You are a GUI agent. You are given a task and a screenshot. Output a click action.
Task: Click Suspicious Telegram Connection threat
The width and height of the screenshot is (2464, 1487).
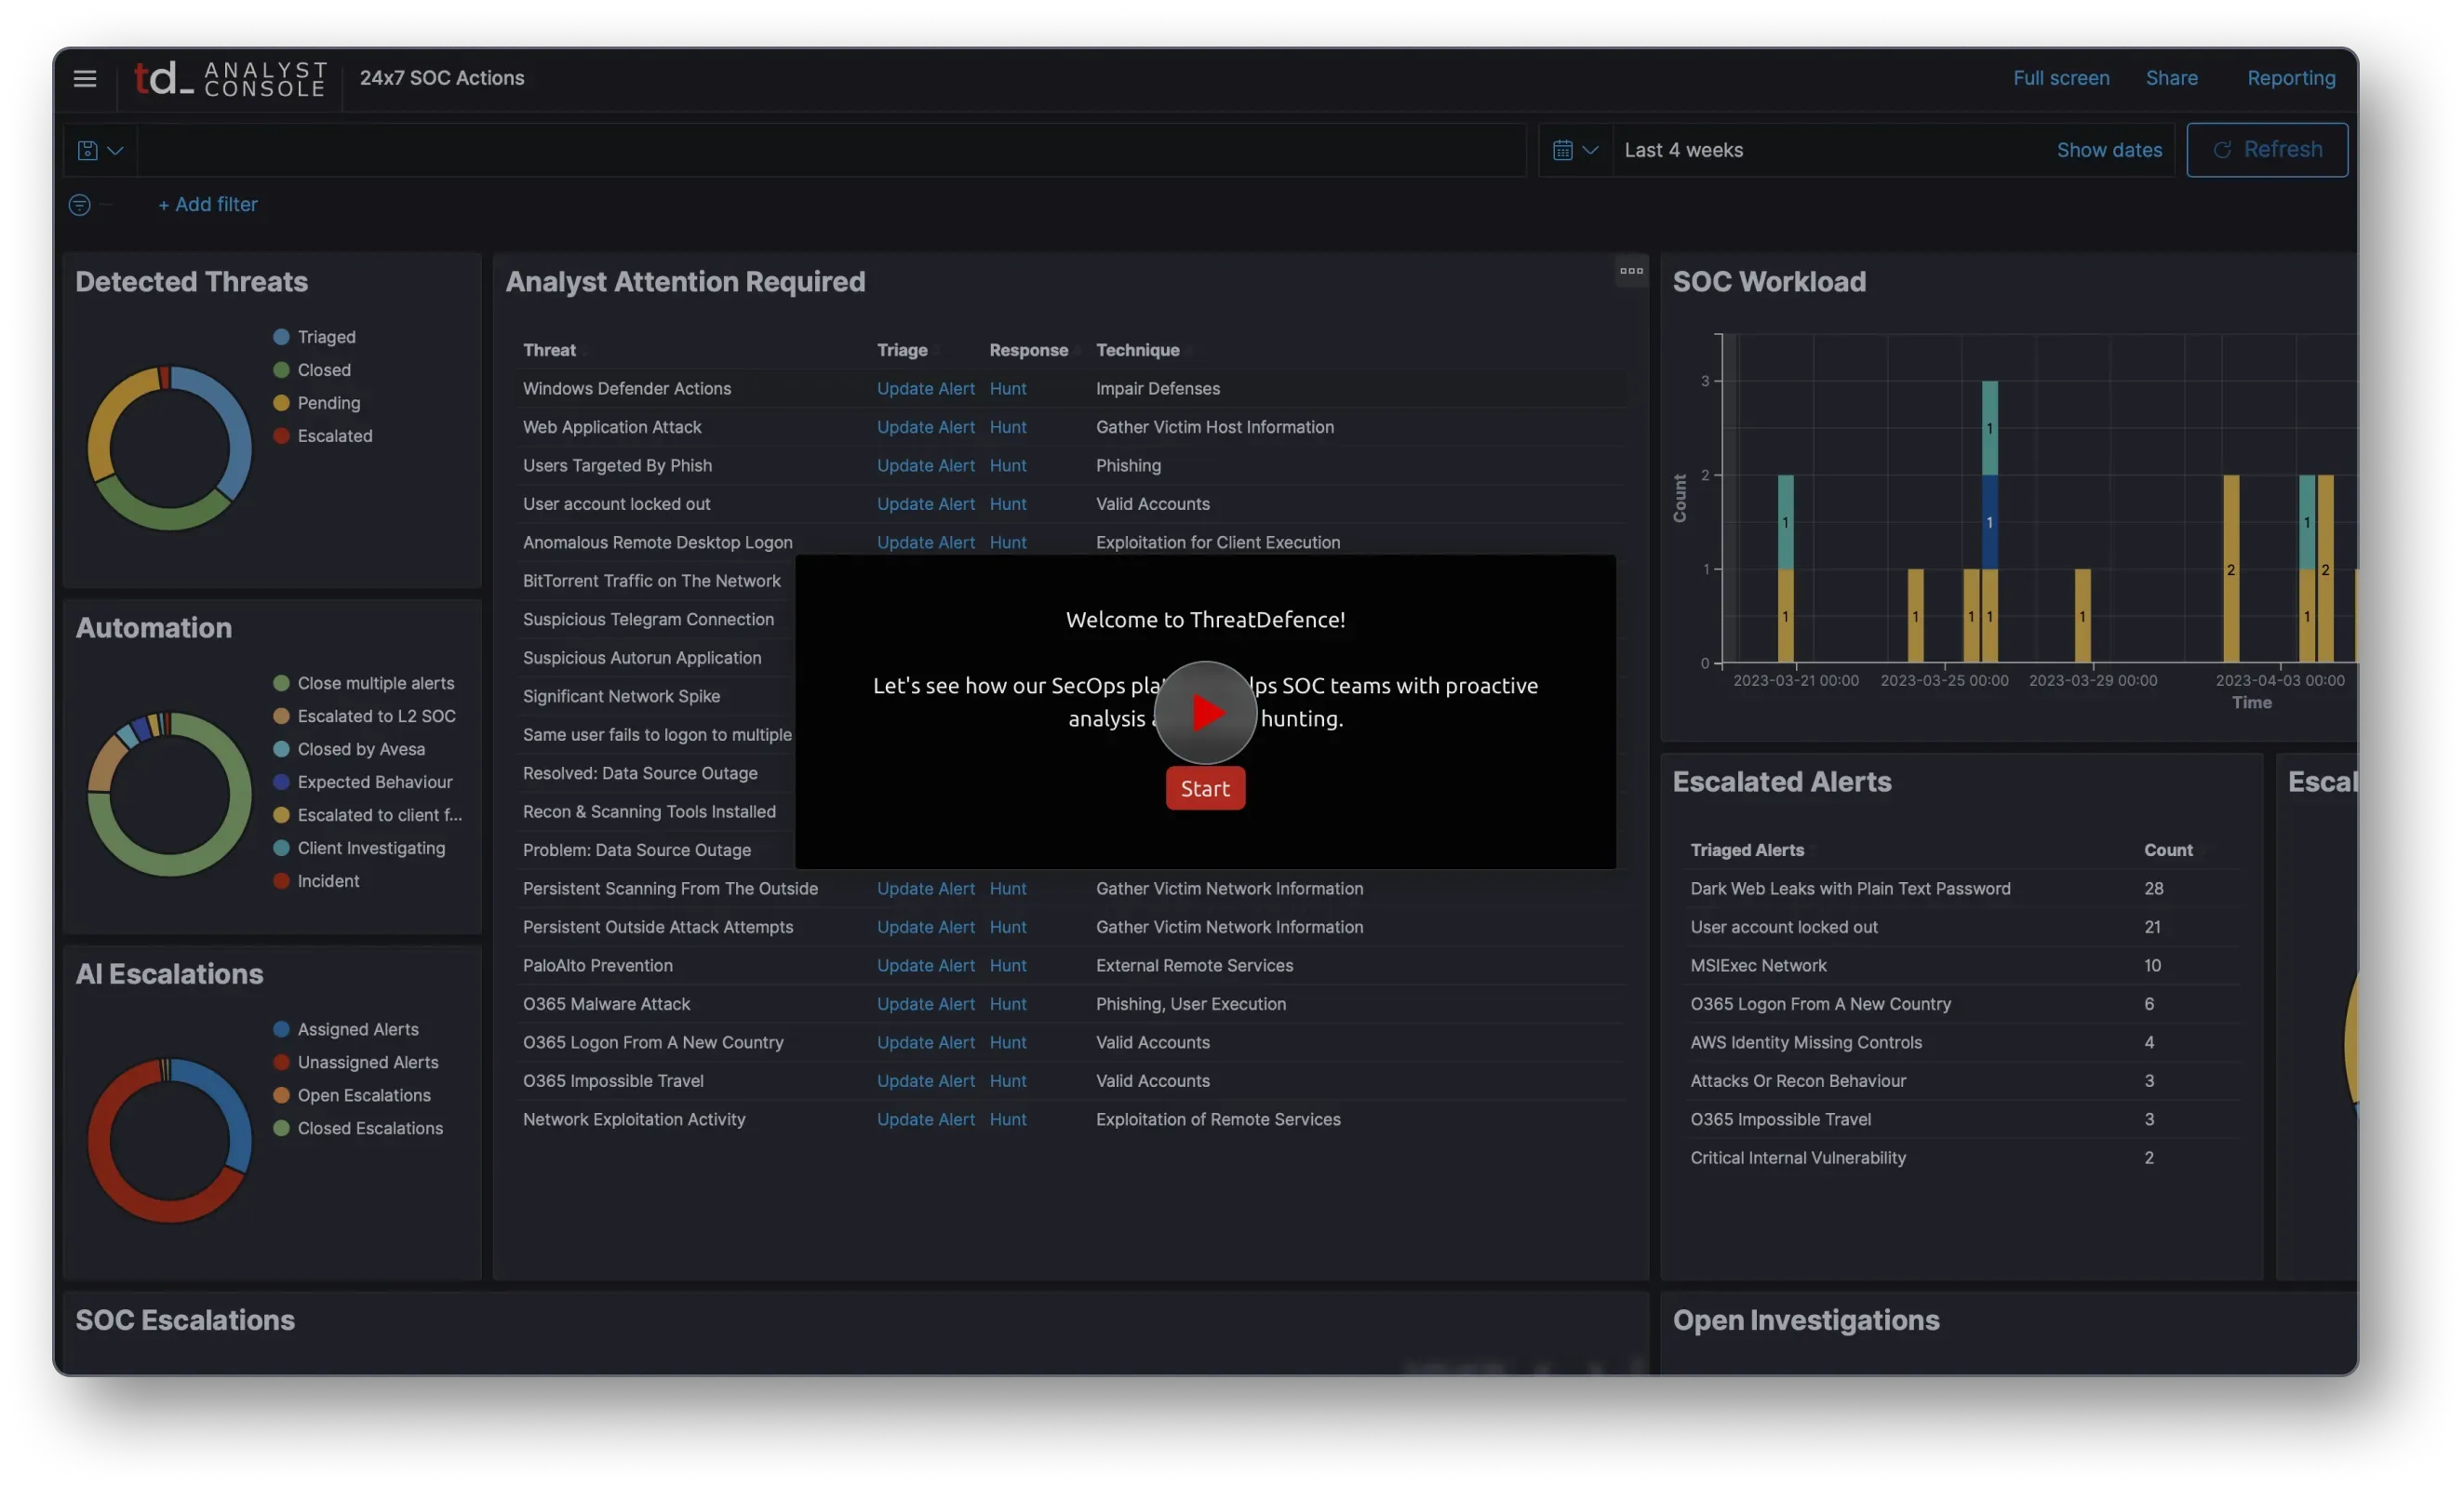[x=648, y=619]
